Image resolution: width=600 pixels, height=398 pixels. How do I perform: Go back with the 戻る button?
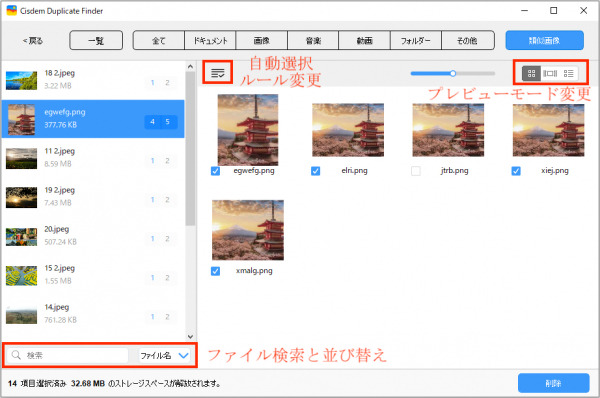(x=33, y=41)
